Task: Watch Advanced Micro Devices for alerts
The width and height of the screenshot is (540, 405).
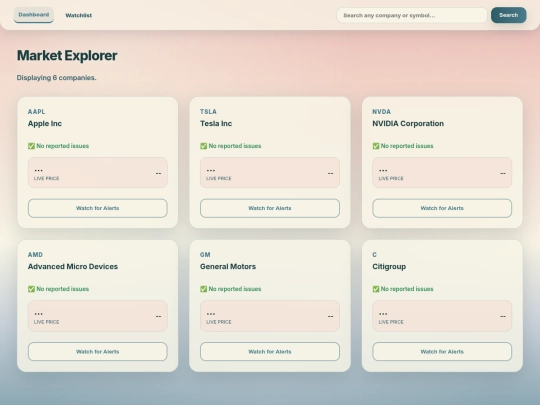Action: [98, 352]
